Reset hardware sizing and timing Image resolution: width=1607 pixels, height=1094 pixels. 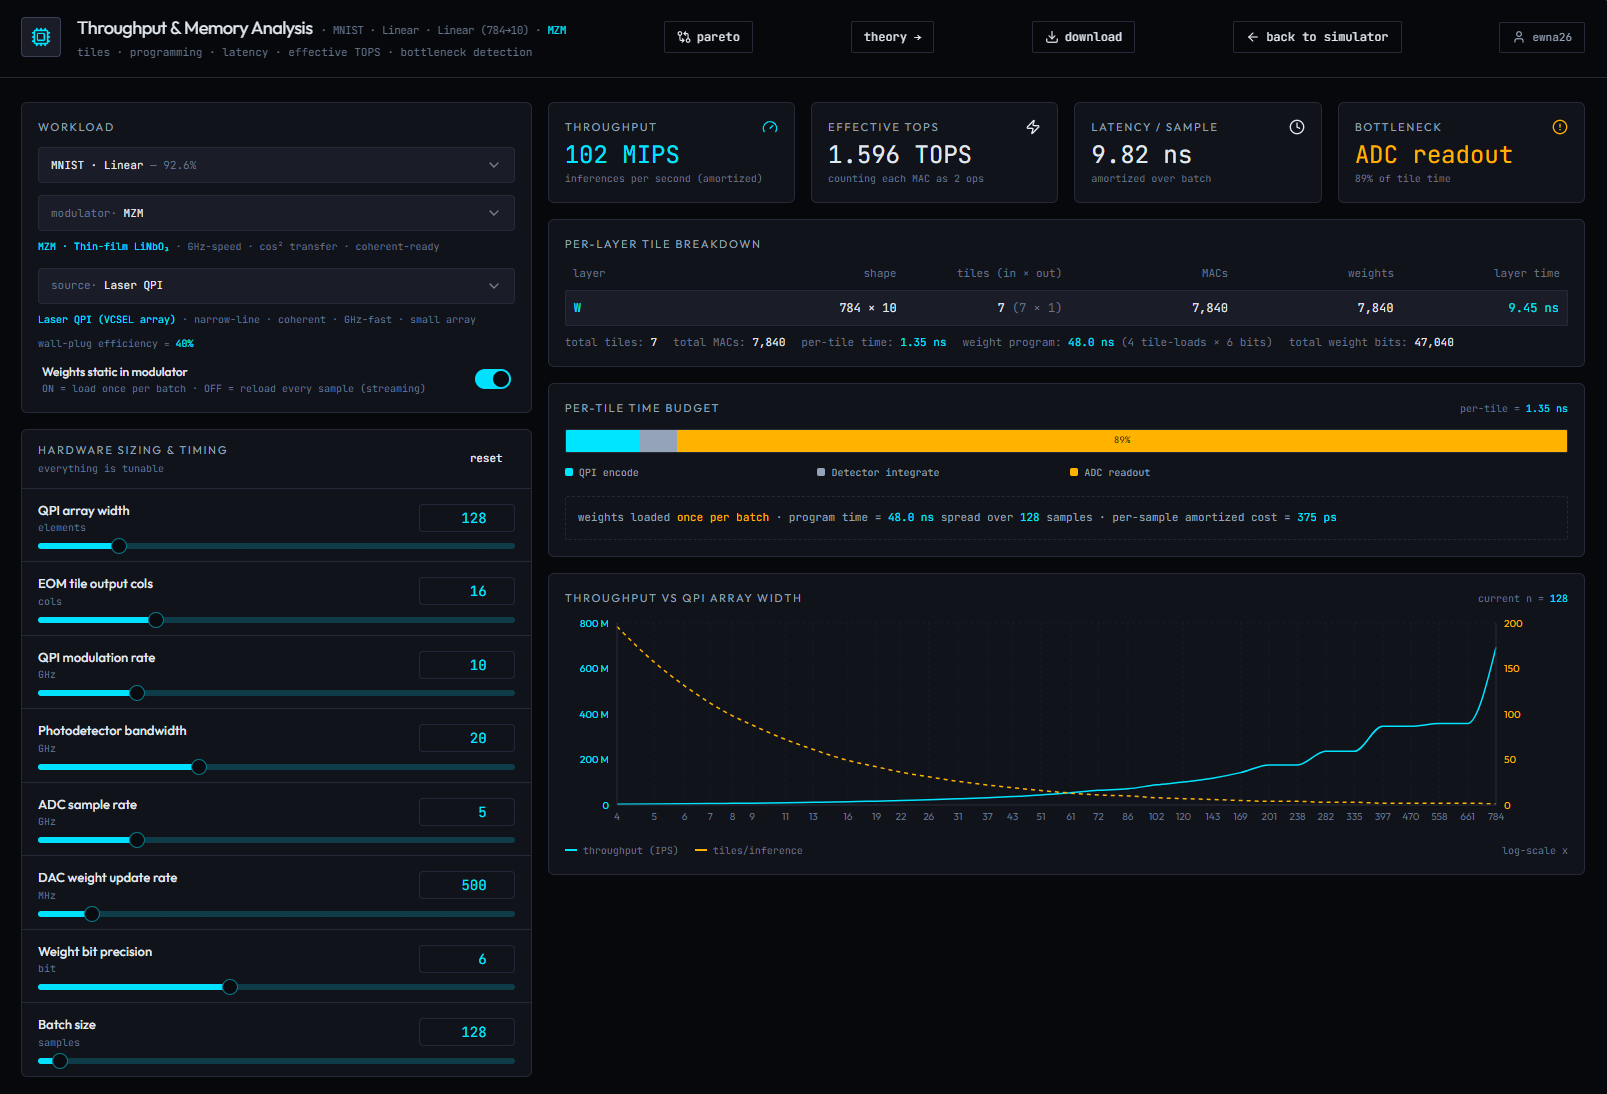[x=486, y=458]
